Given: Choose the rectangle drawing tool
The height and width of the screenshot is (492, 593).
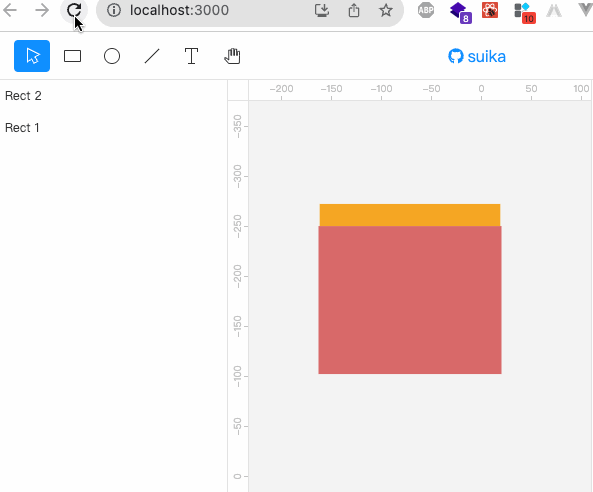Looking at the screenshot, I should click(72, 56).
